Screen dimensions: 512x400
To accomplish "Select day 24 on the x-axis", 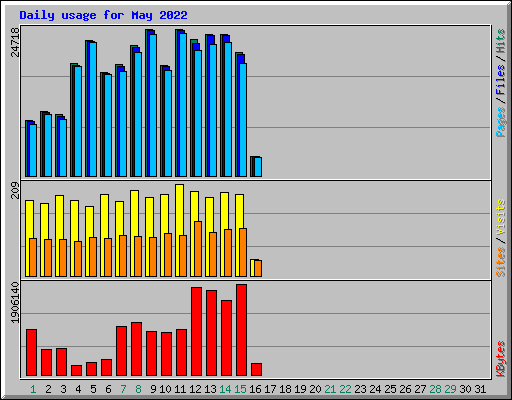I will (x=375, y=389).
